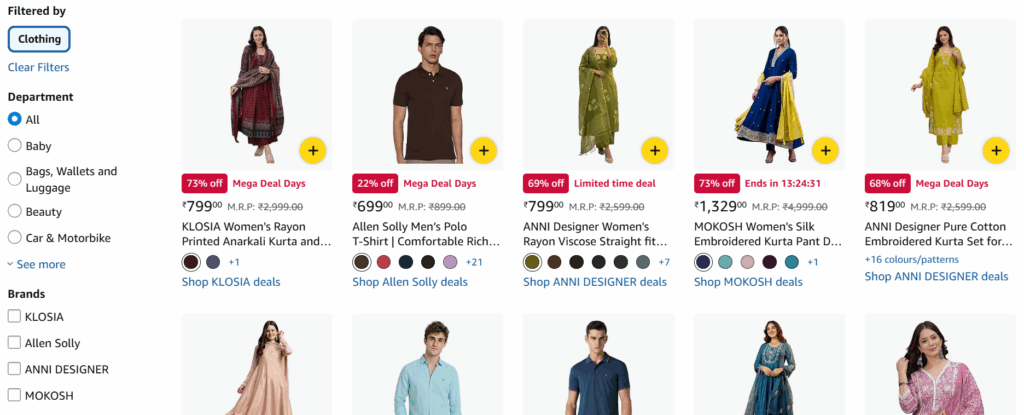The height and width of the screenshot is (415, 1024).
Task: Click the Clothing filter chip
Action: point(39,39)
